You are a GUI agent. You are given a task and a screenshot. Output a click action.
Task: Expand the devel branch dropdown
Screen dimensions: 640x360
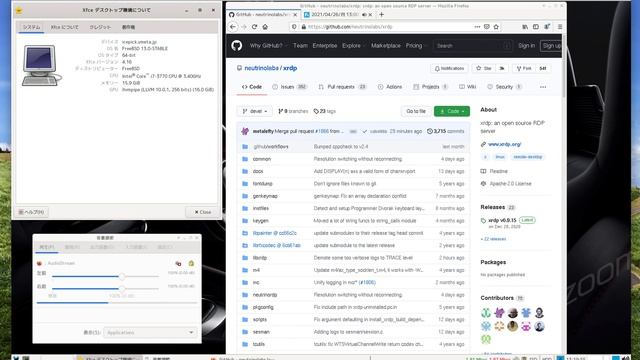point(254,111)
